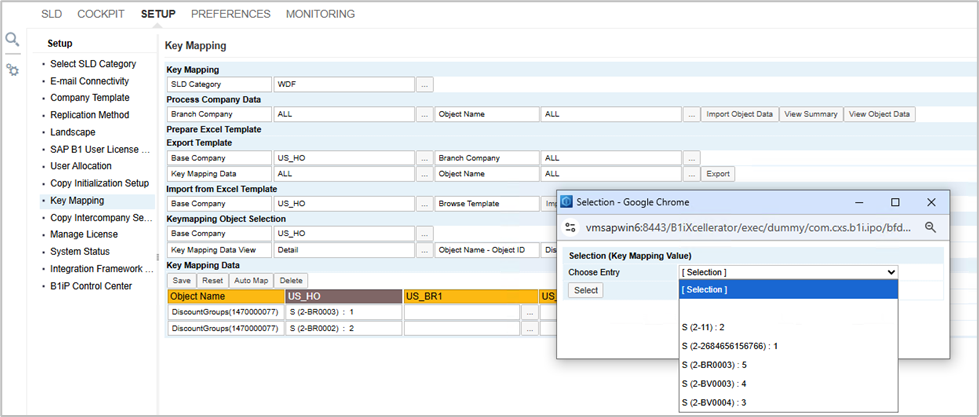
Task: Open the COCKPIT tab
Action: point(101,14)
